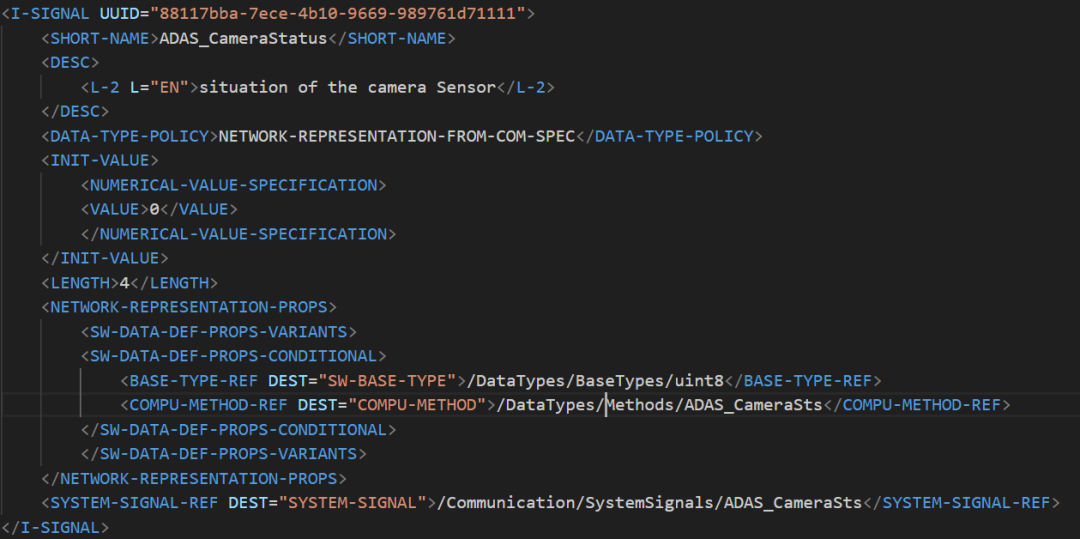Screen dimensions: 1080x539
Task: Place cursor on the VALUE element's 0
Action: pos(155,209)
